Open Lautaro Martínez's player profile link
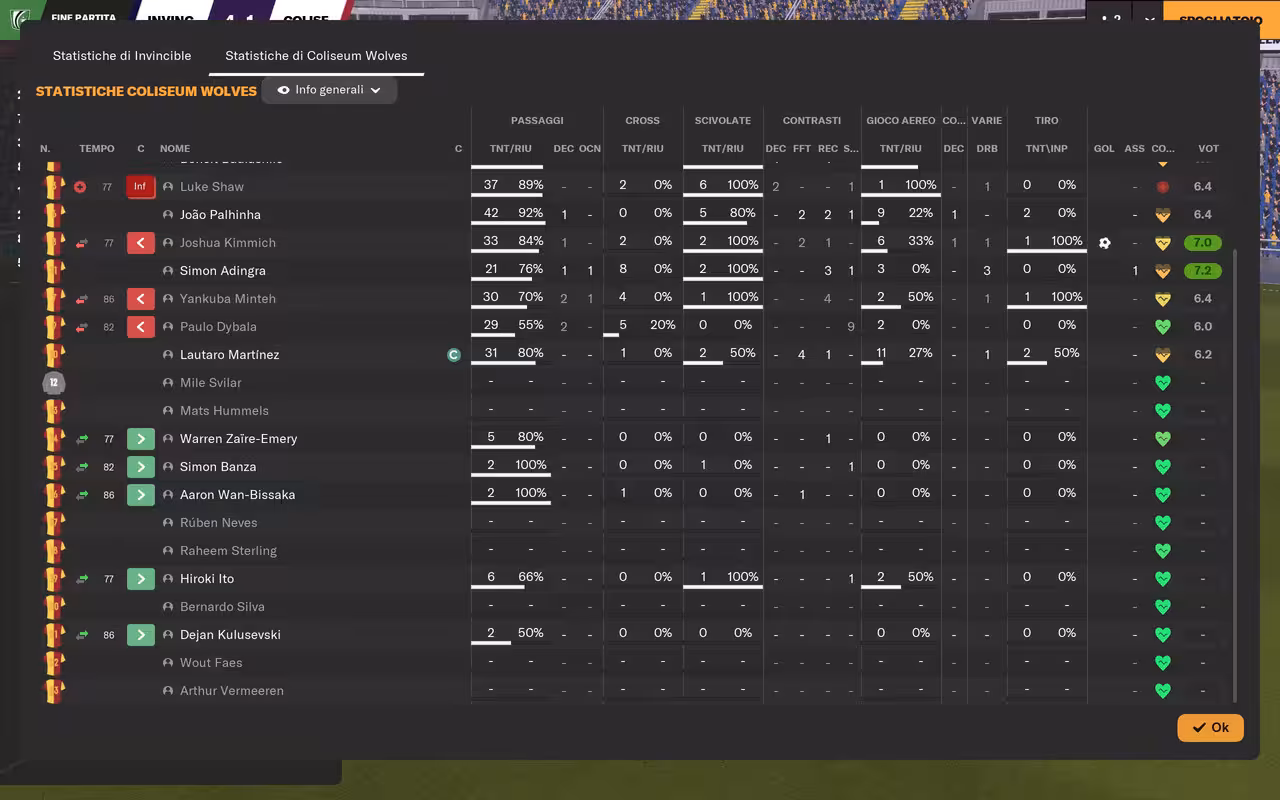Screen dimensions: 1280x800 (x=230, y=355)
